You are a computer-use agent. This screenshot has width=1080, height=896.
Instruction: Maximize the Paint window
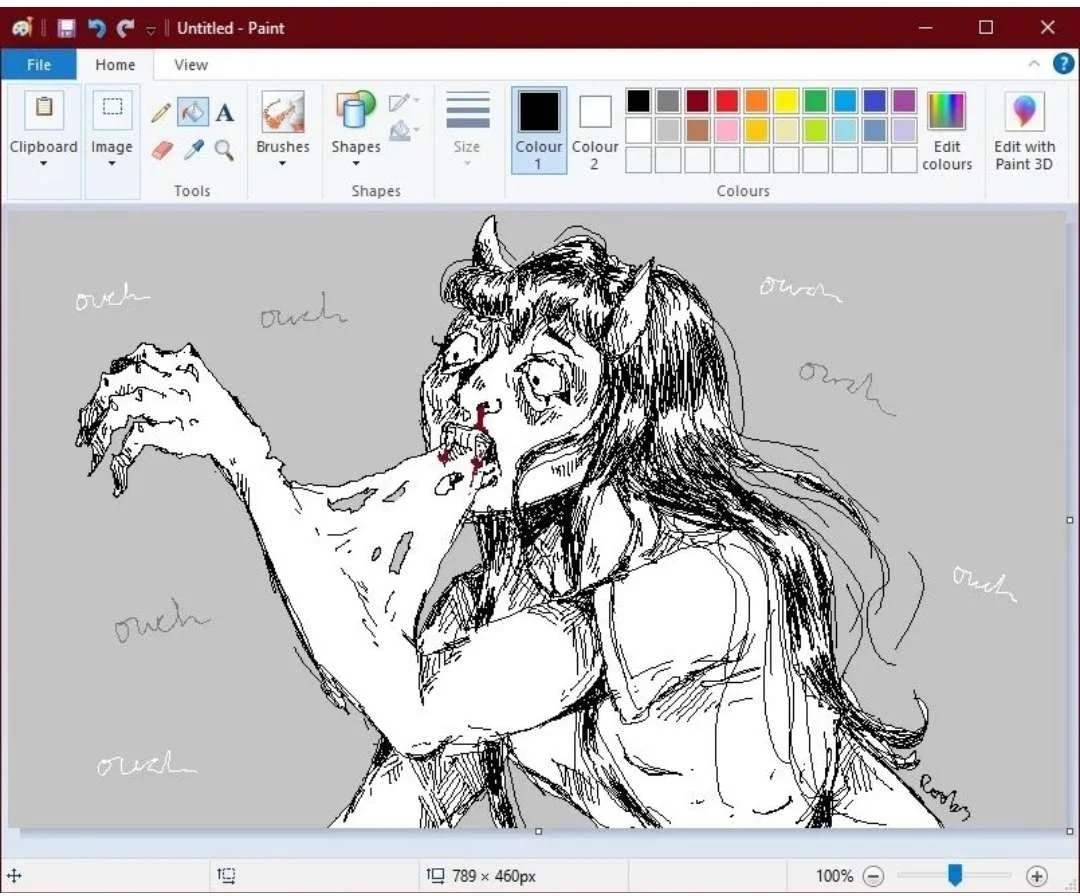click(x=986, y=28)
